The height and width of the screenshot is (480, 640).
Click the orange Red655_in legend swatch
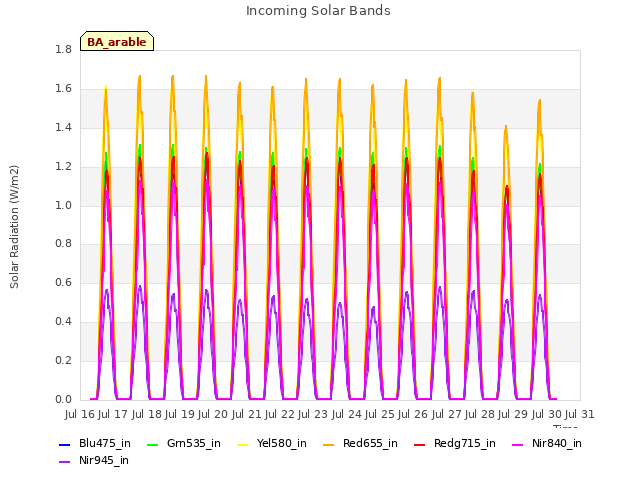(x=329, y=444)
